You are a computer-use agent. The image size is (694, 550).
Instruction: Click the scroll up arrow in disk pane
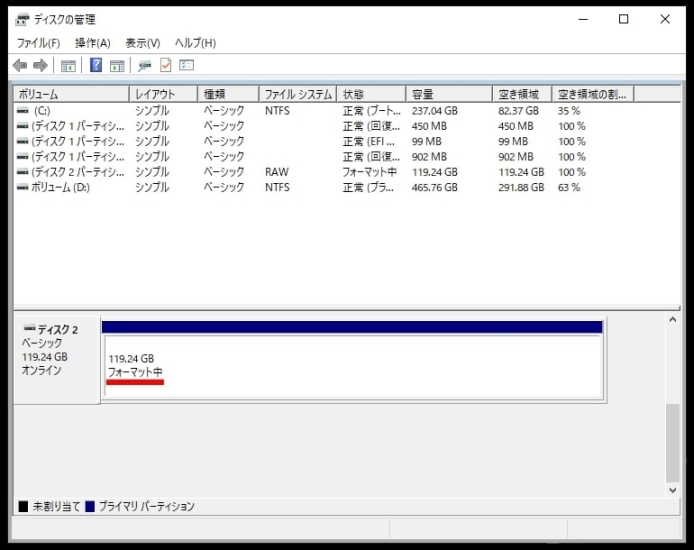point(673,319)
